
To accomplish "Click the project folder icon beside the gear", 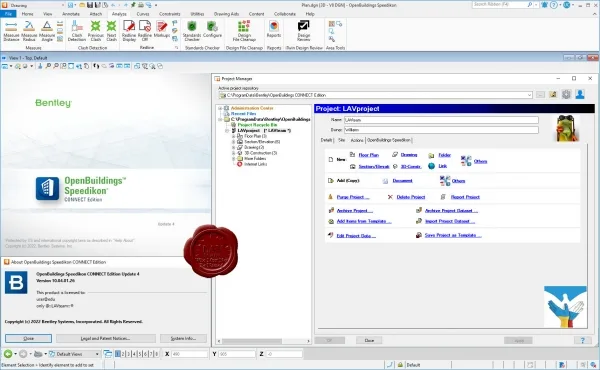I will [x=553, y=94].
